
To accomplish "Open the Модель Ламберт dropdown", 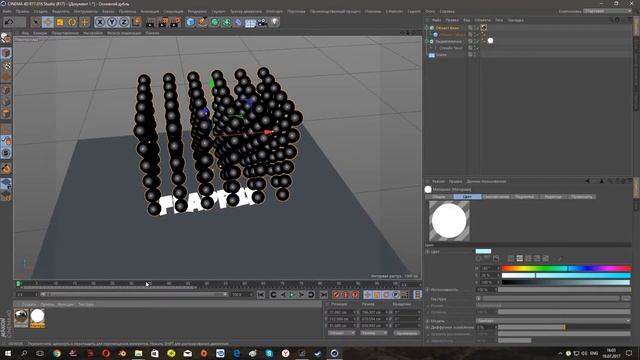I will pos(553,321).
